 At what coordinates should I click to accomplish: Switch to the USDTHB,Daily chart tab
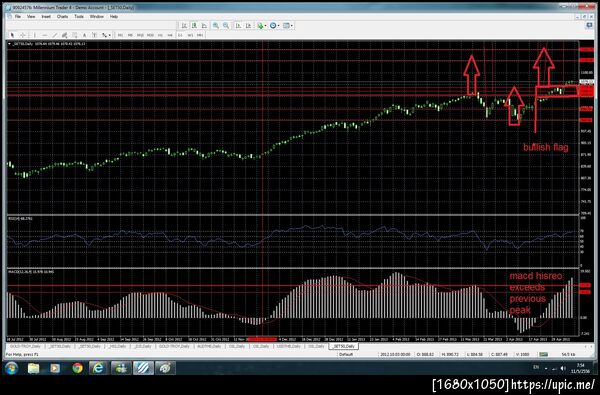tap(289, 346)
